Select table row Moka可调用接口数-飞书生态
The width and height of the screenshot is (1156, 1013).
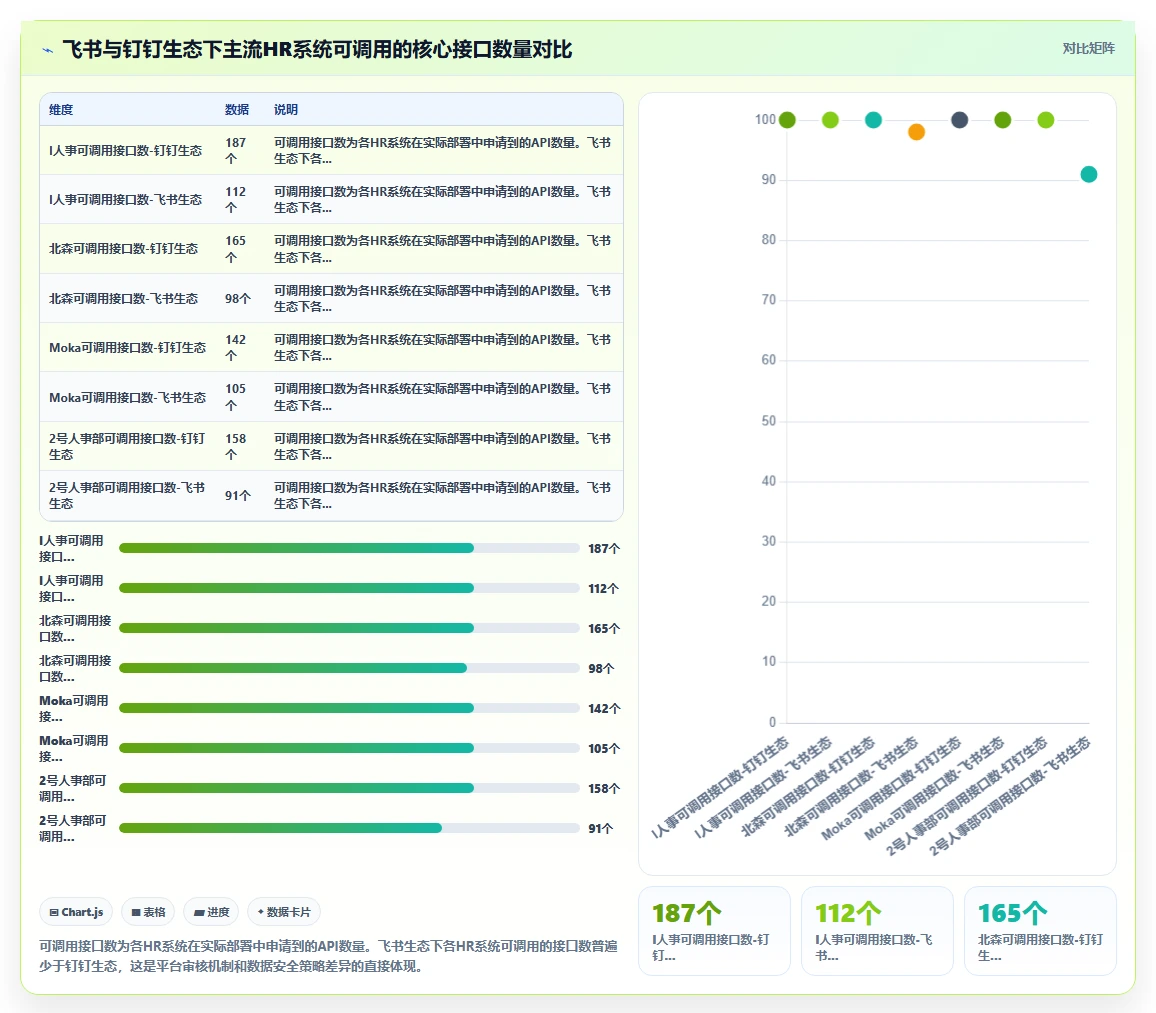[x=331, y=397]
